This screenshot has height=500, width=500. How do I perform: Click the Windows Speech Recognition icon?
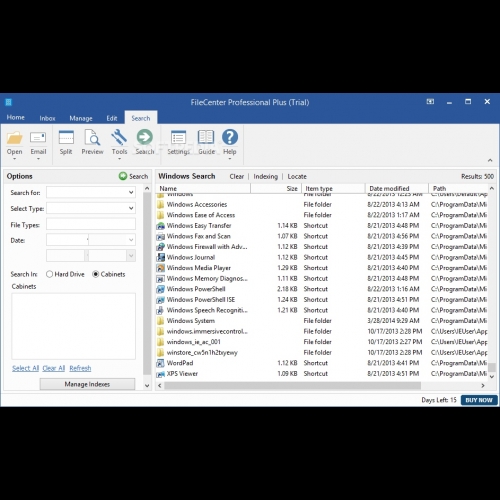161,310
